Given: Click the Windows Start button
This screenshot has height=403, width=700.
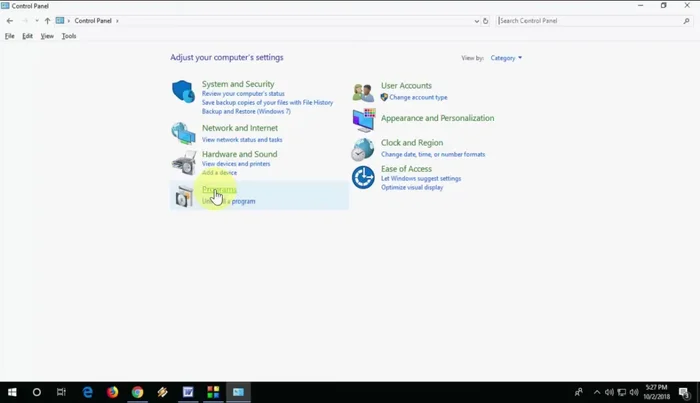Looking at the screenshot, I should 13,392.
